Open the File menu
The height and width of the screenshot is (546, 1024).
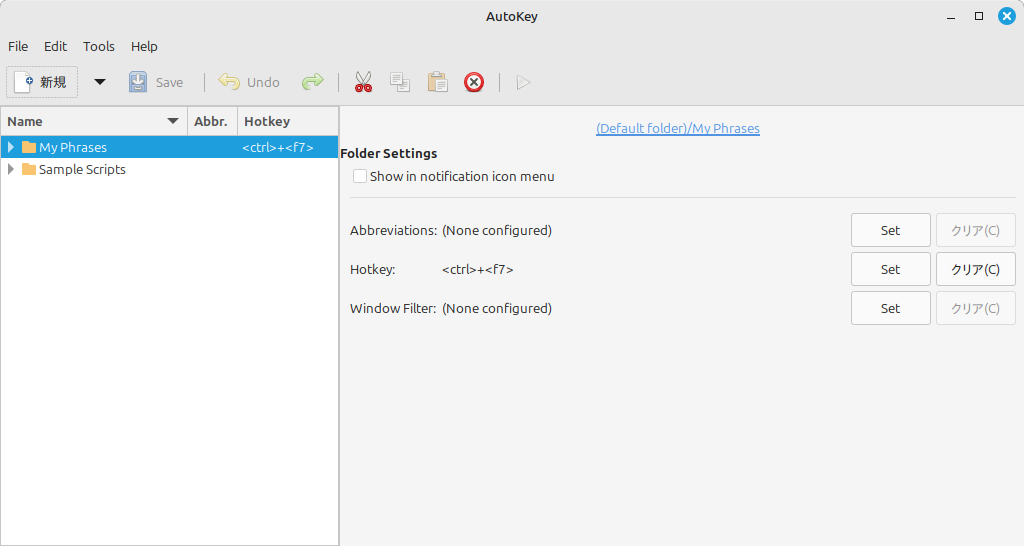tap(18, 46)
